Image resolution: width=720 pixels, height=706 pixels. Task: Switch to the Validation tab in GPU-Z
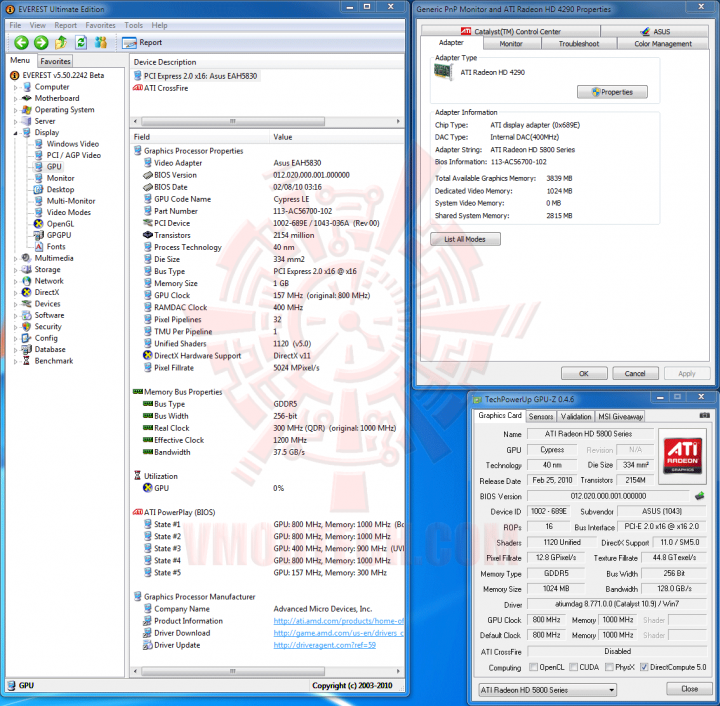coord(576,416)
